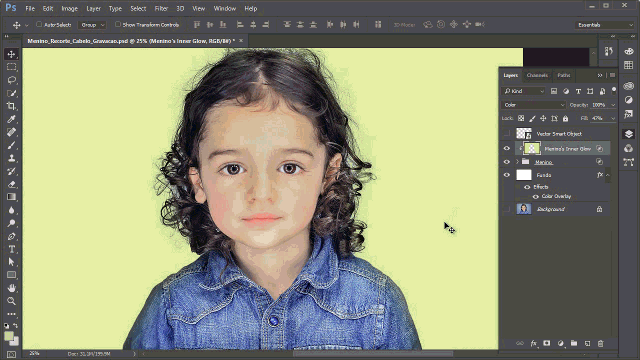Toggle Color Overlay effect visibility
This screenshot has height=360, width=640.
click(536, 196)
